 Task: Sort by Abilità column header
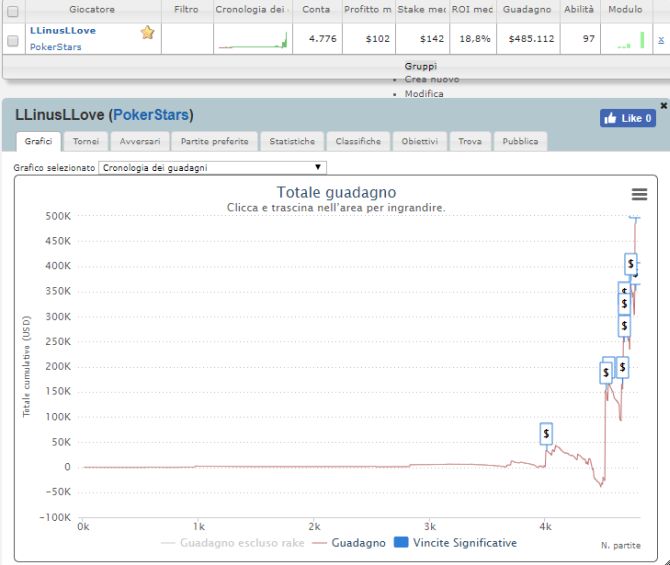pyautogui.click(x=579, y=9)
